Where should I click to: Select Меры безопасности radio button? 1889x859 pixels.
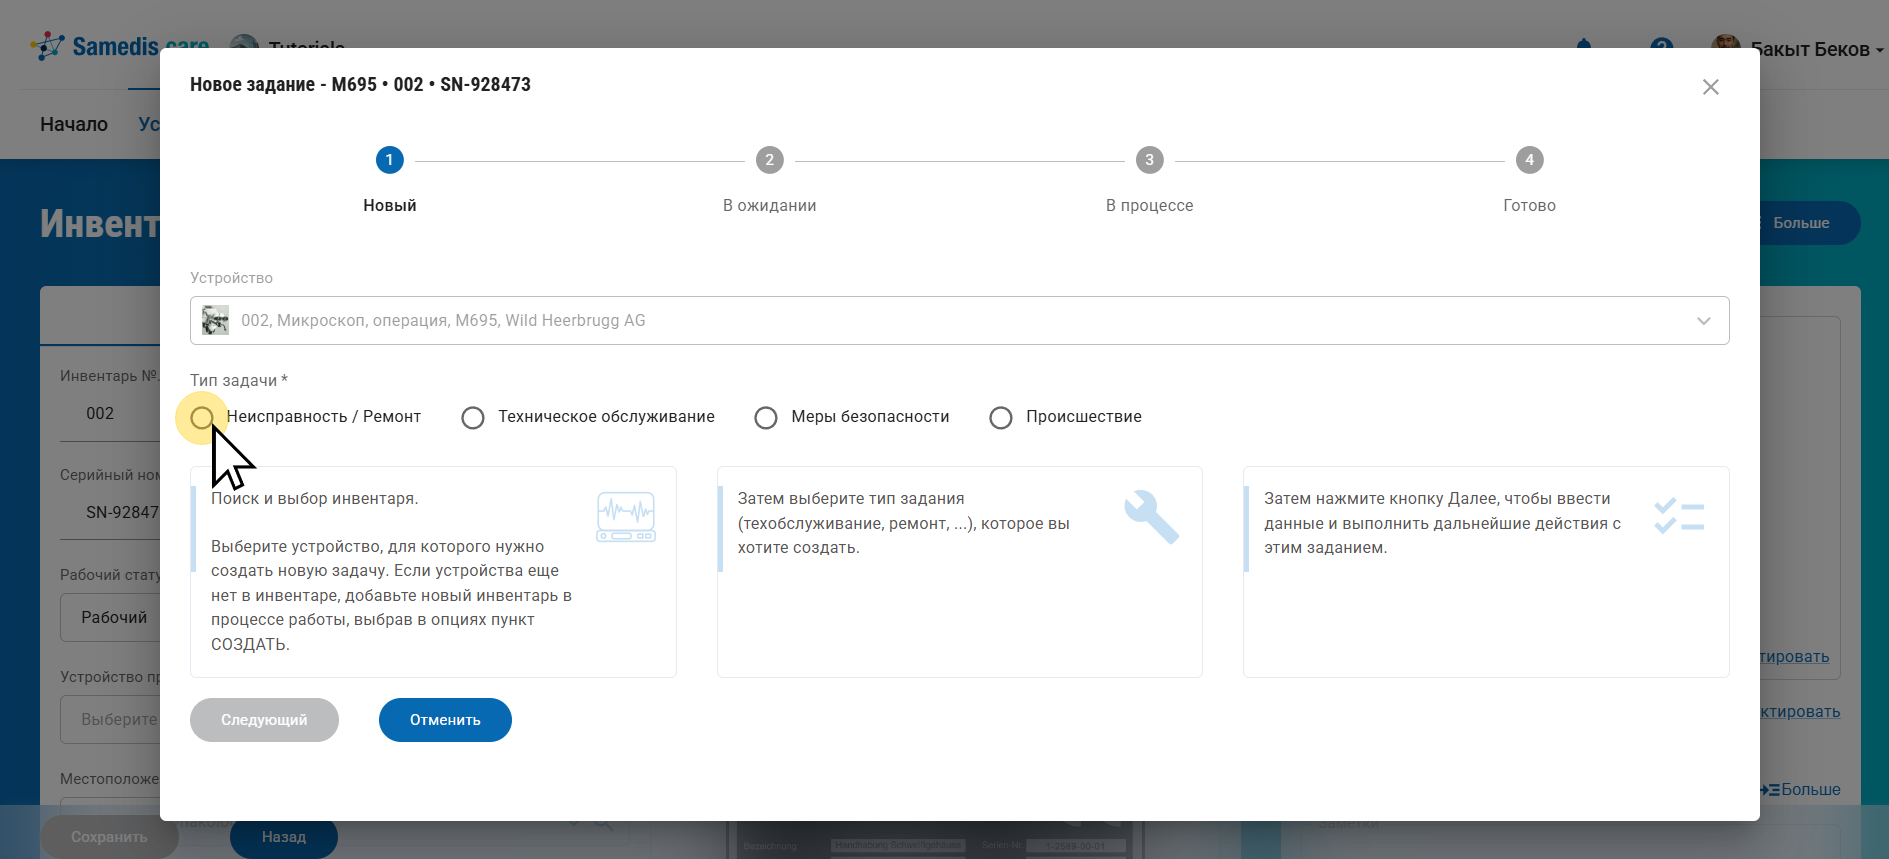[x=766, y=417]
